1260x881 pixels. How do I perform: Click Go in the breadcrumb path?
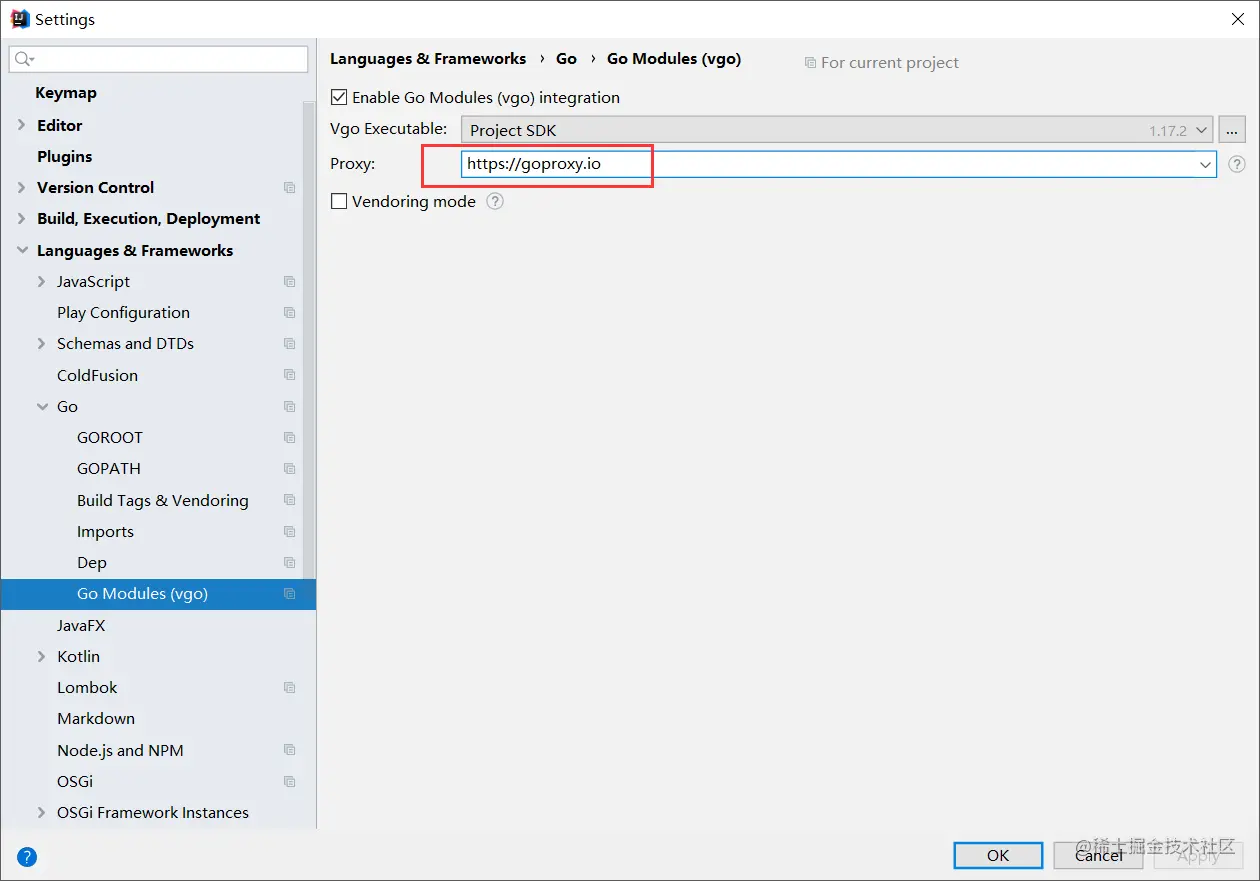pos(566,59)
